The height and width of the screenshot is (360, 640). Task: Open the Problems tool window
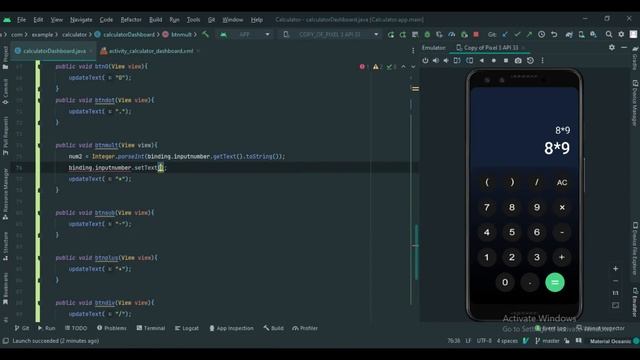click(112, 328)
